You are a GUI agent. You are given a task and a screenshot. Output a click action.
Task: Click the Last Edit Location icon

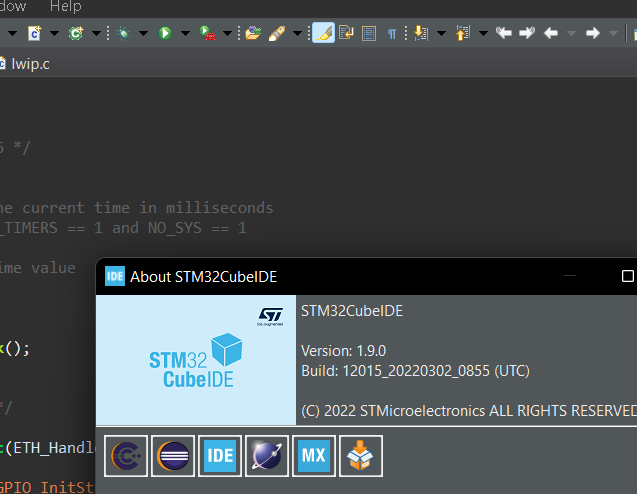point(504,33)
